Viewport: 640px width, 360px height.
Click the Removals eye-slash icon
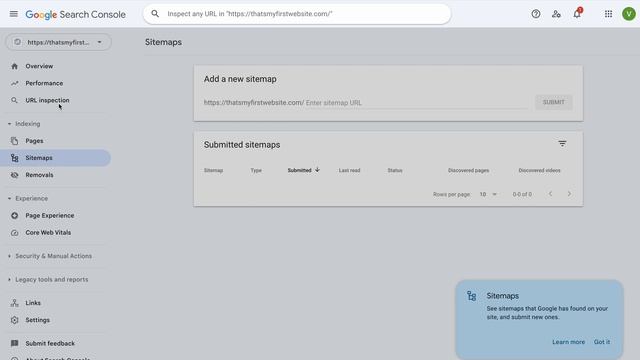[15, 175]
